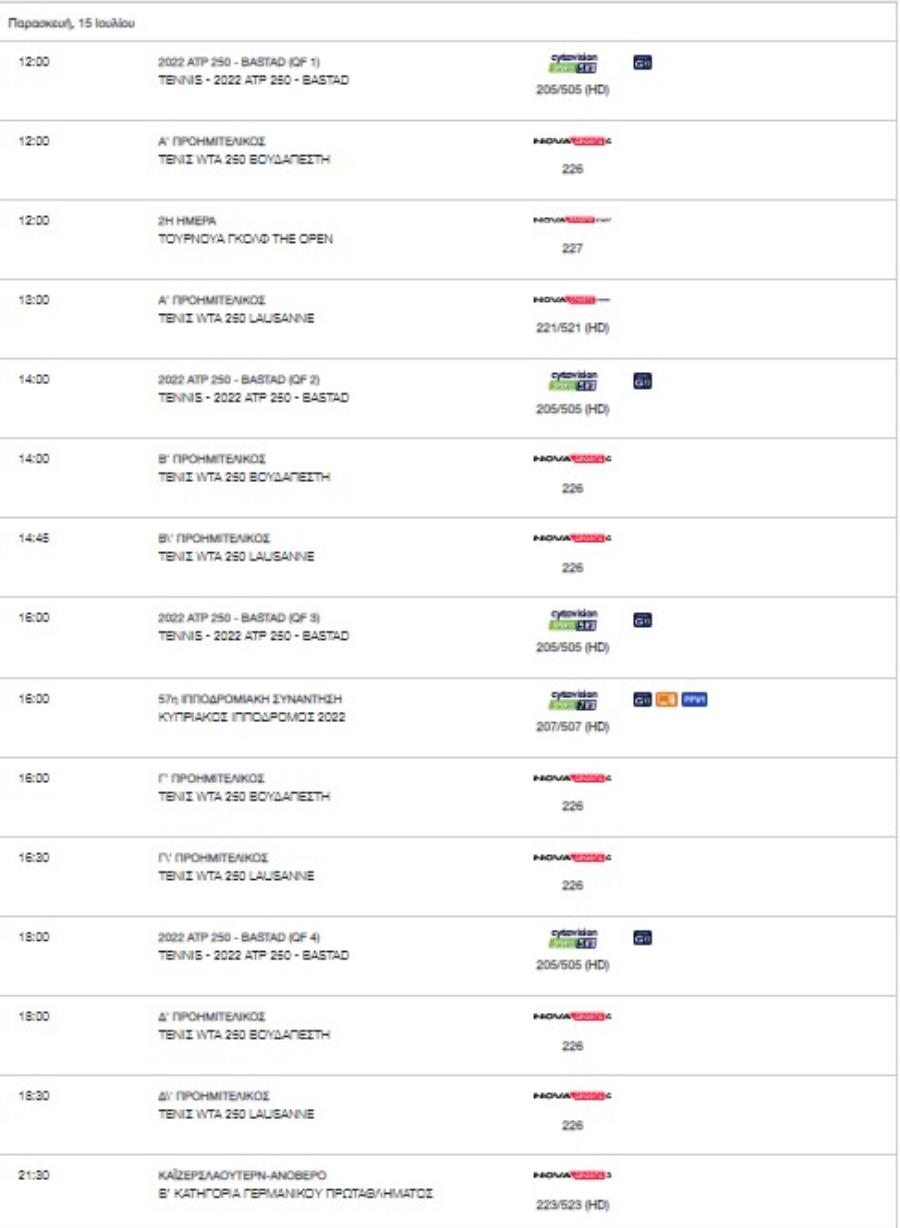Click the 205/505 (HD) channel number at 18:00
900x1228 pixels.
click(573, 965)
